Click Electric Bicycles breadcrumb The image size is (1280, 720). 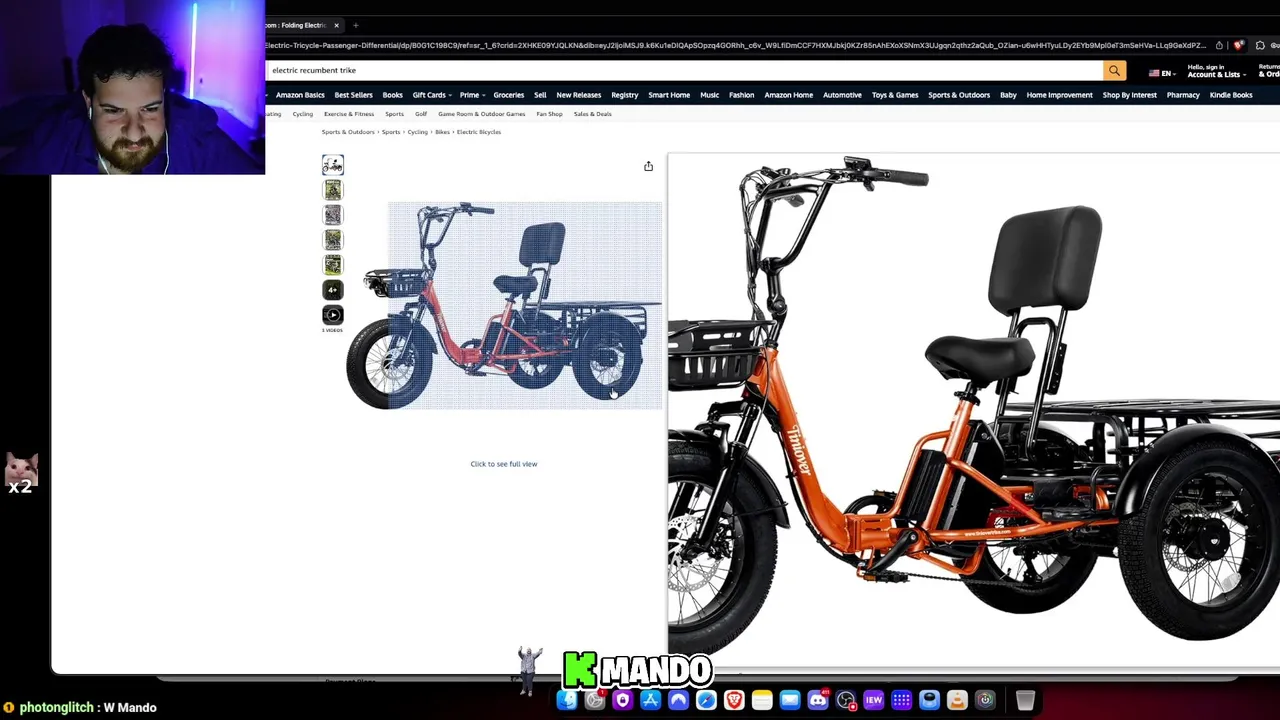point(479,132)
